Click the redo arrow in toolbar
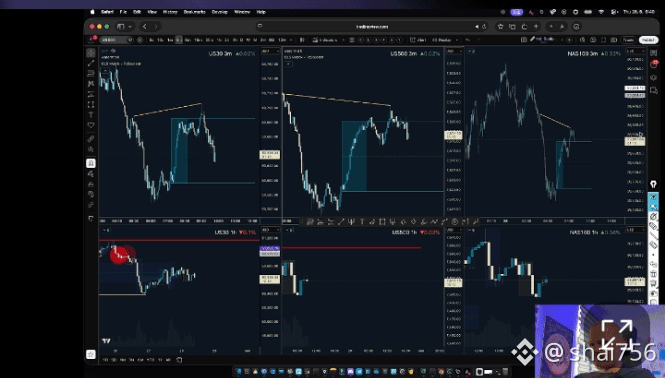 coord(478,39)
